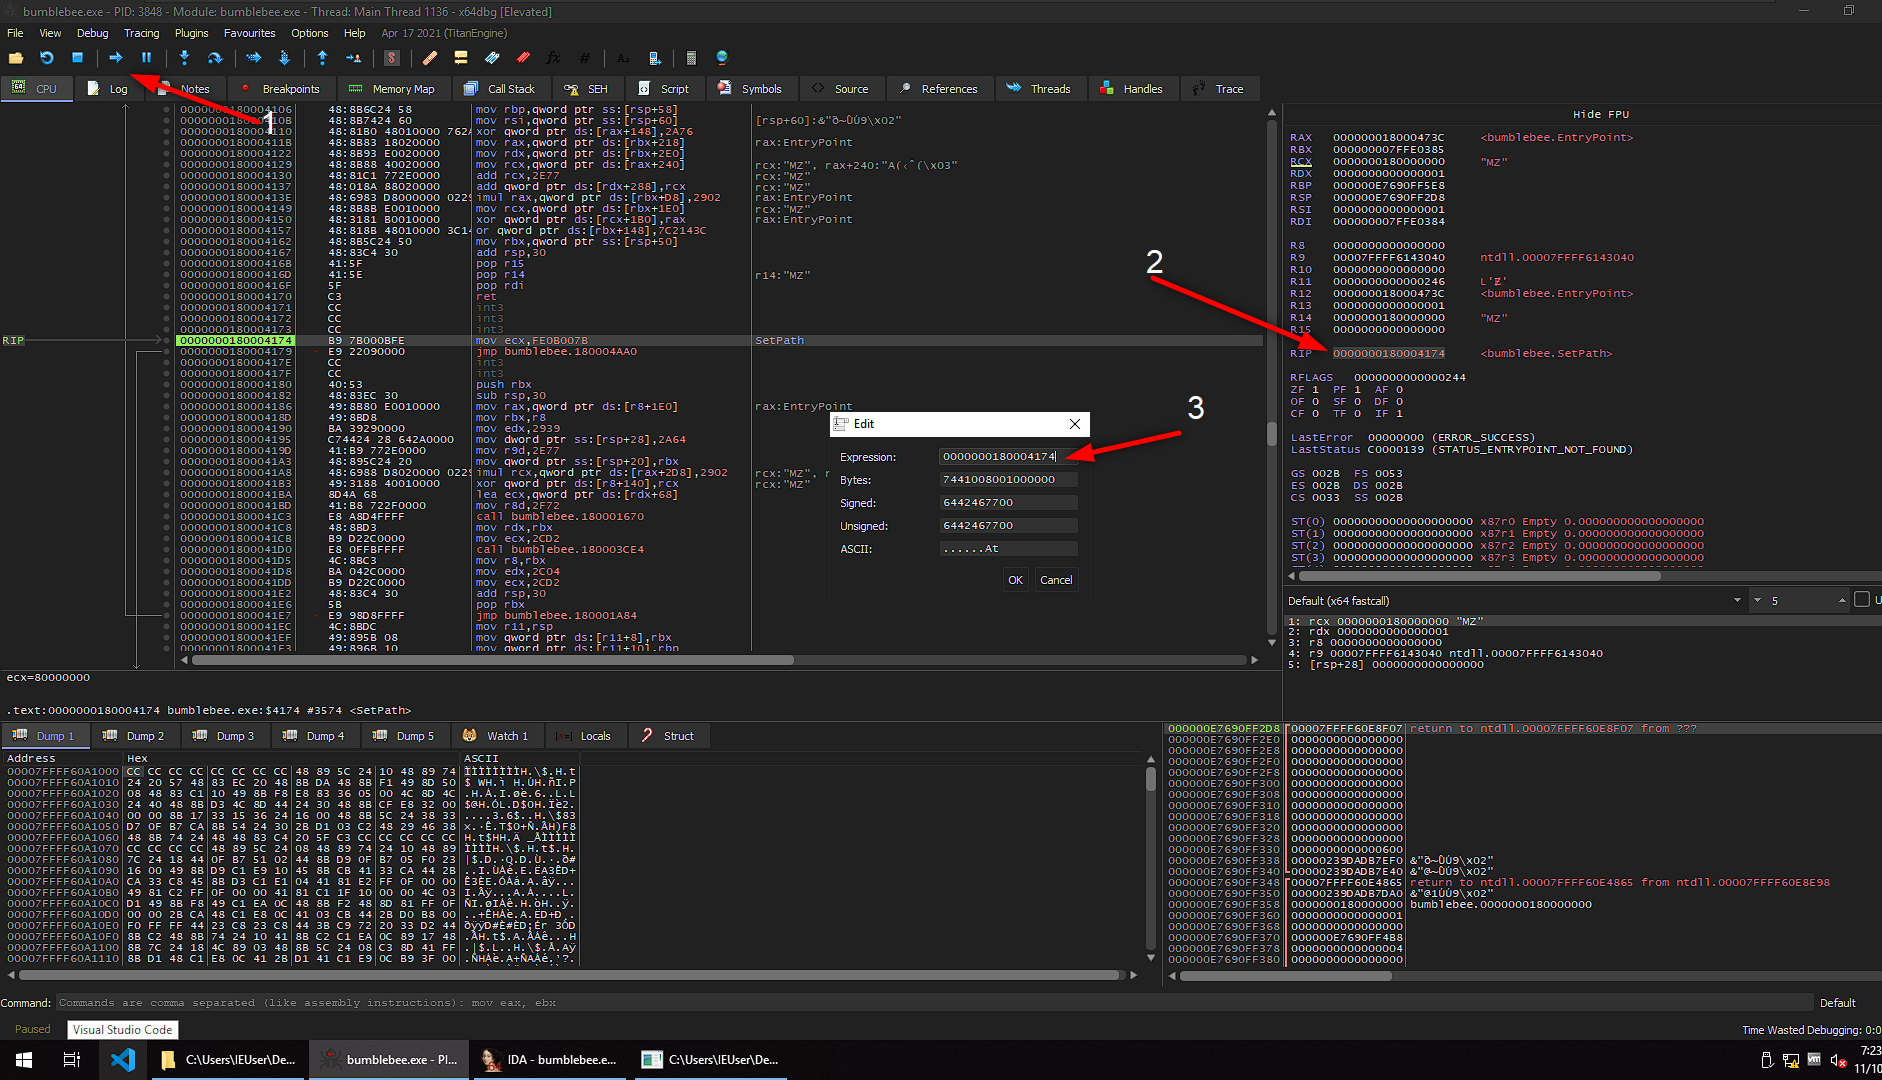Start trace over from the toolbar
Screen dimensions: 1882x1080
click(x=284, y=58)
